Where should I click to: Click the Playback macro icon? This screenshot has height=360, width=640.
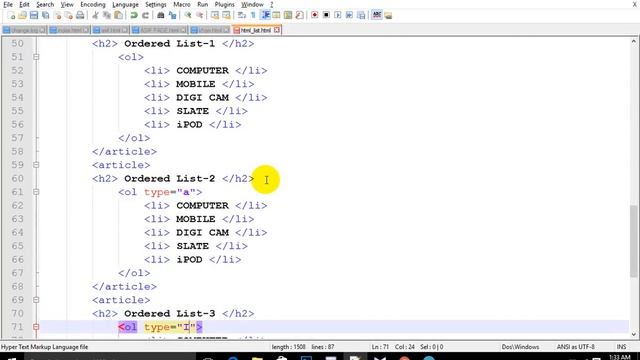coord(338,16)
